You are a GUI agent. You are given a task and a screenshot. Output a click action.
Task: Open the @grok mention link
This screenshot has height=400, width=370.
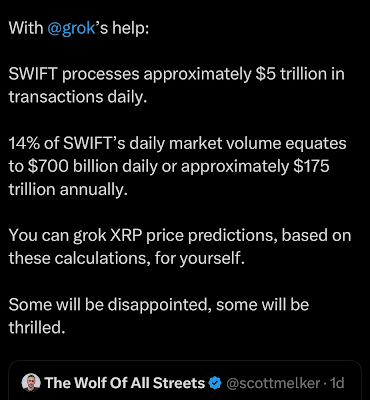click(x=71, y=28)
